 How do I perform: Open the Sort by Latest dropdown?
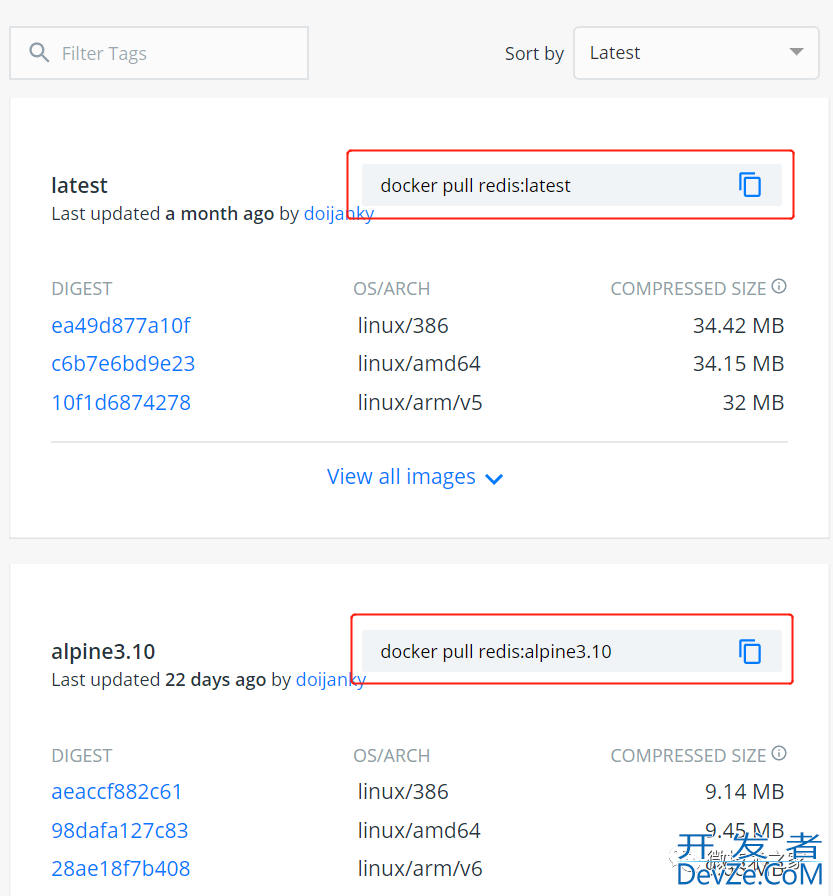coord(696,53)
